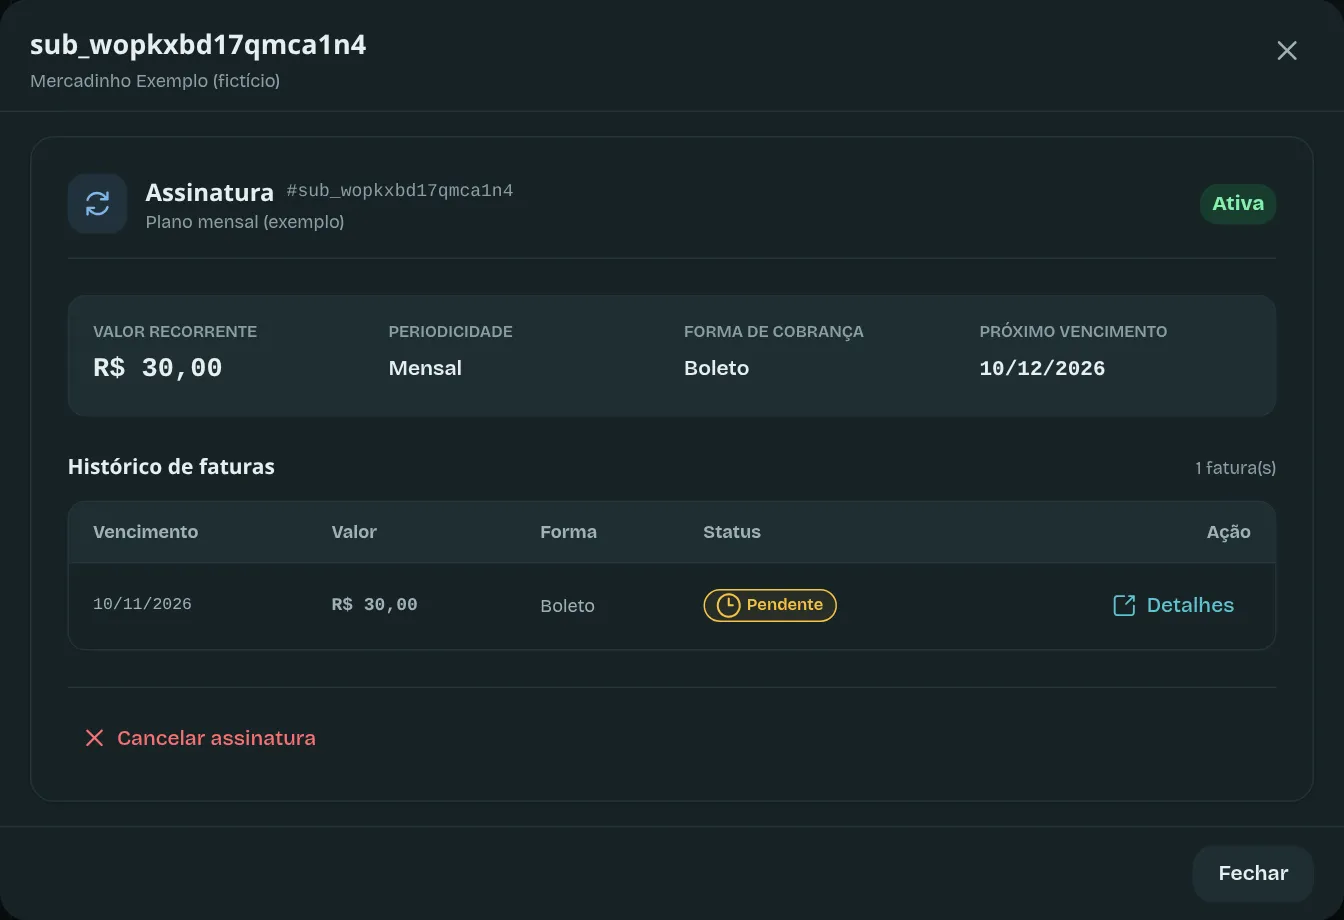Click the Vencimento column header

pyautogui.click(x=146, y=532)
